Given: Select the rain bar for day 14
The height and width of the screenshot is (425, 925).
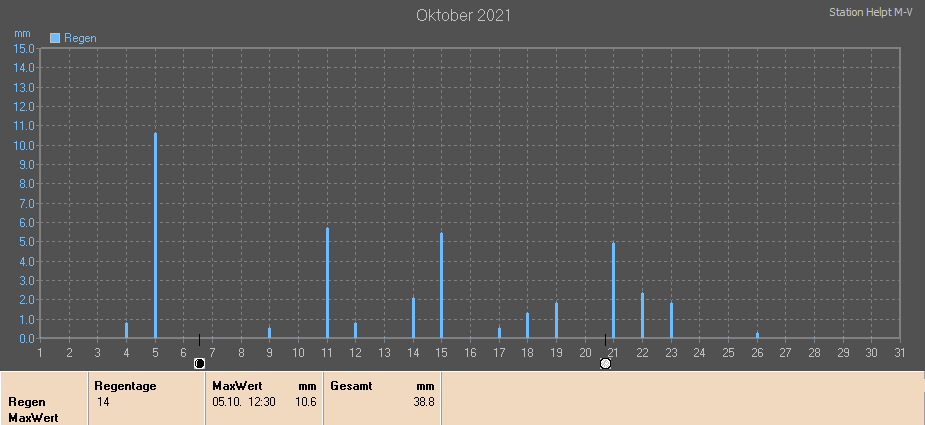Looking at the screenshot, I should click(x=413, y=318).
